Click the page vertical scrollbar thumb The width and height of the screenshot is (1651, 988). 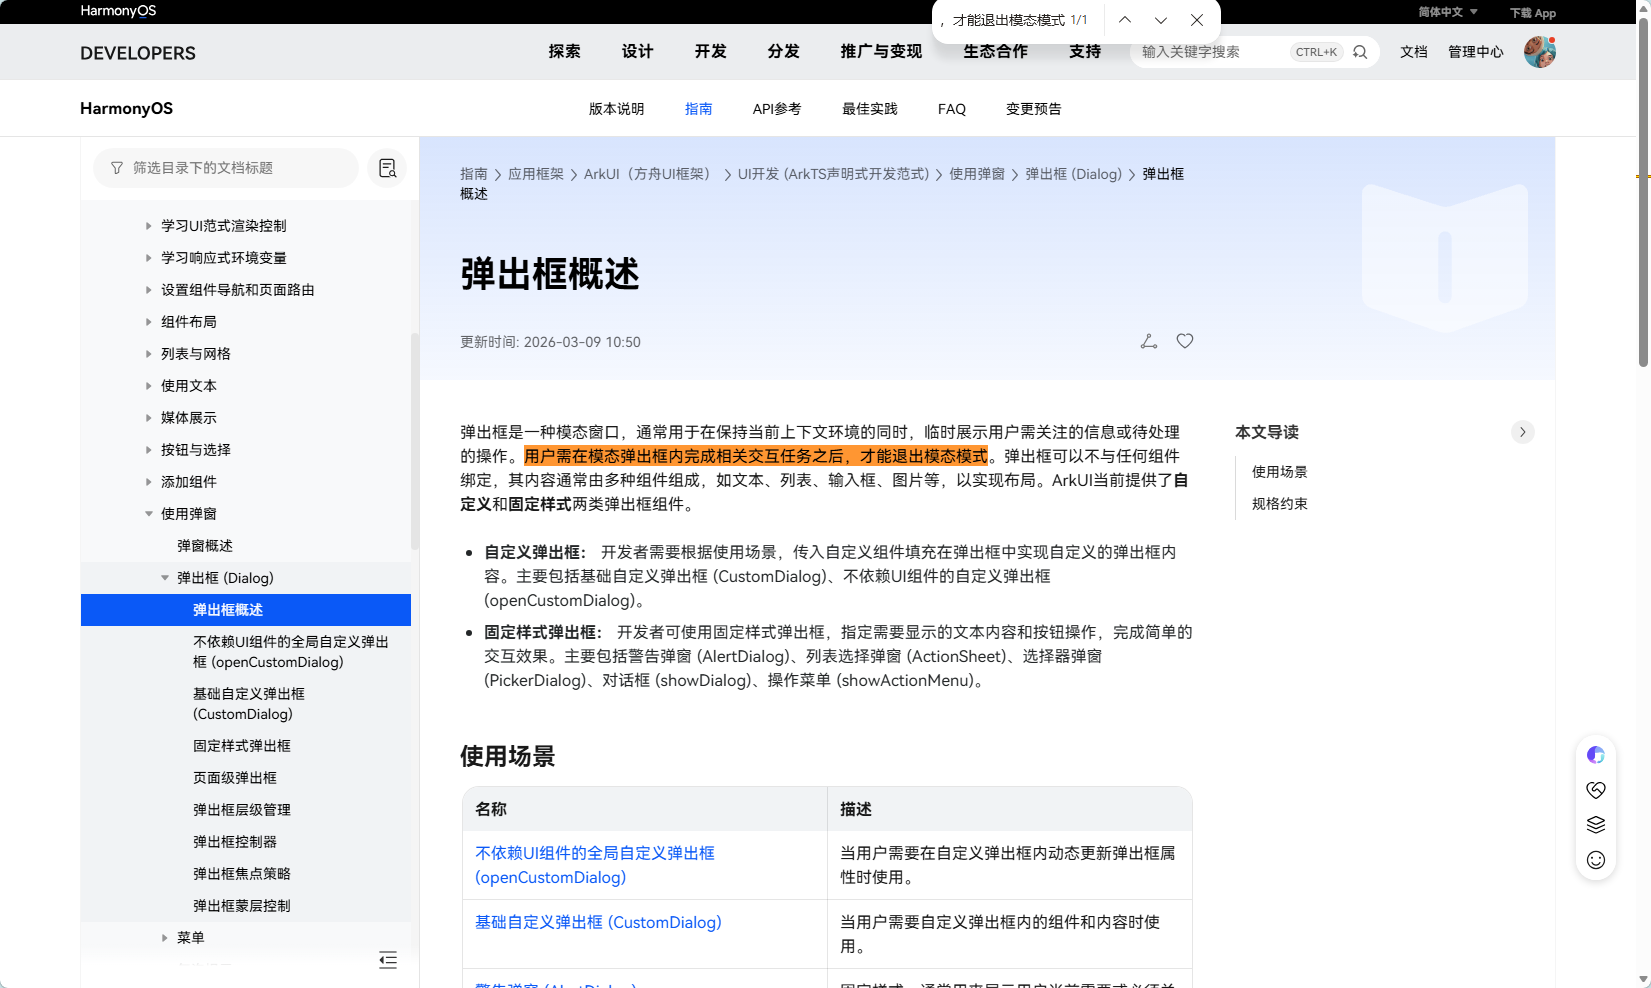1643,192
